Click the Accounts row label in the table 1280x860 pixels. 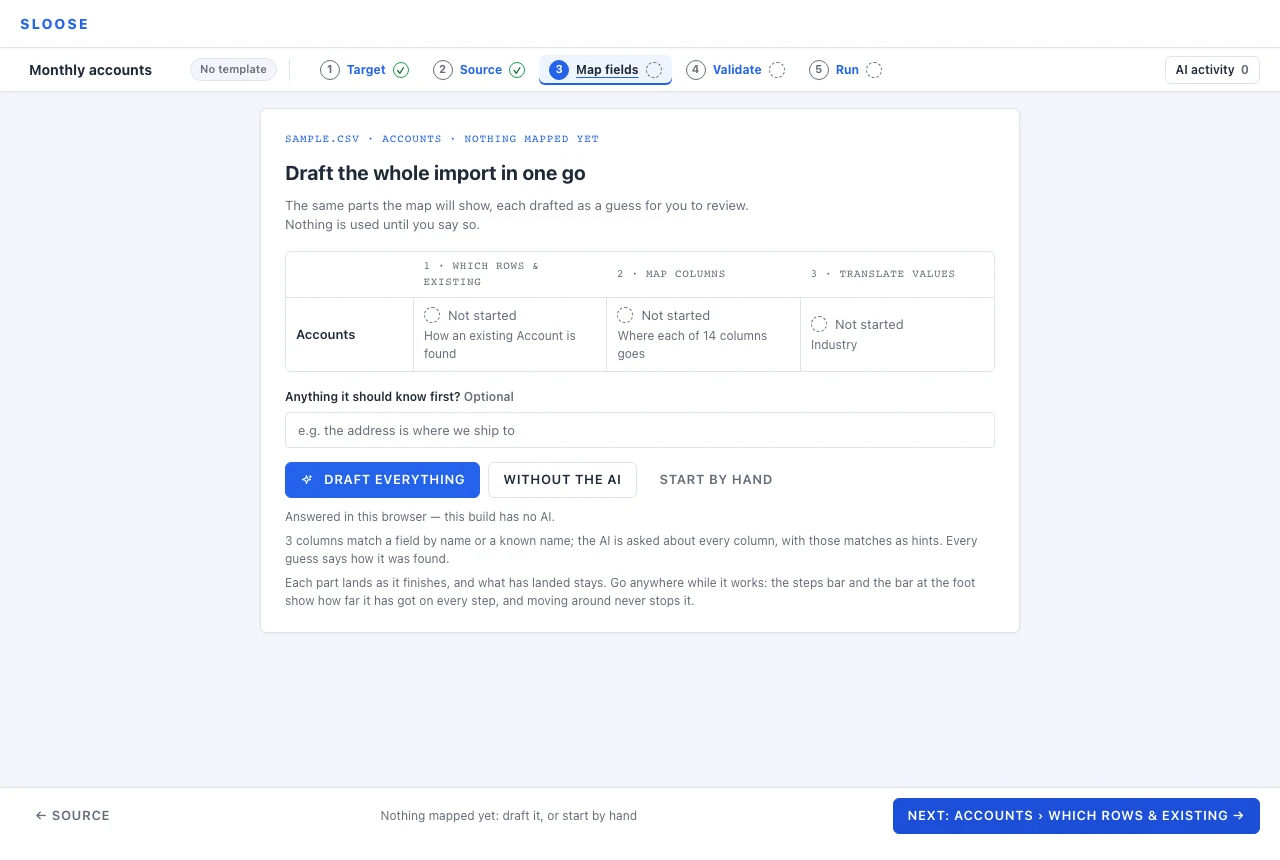tap(326, 335)
